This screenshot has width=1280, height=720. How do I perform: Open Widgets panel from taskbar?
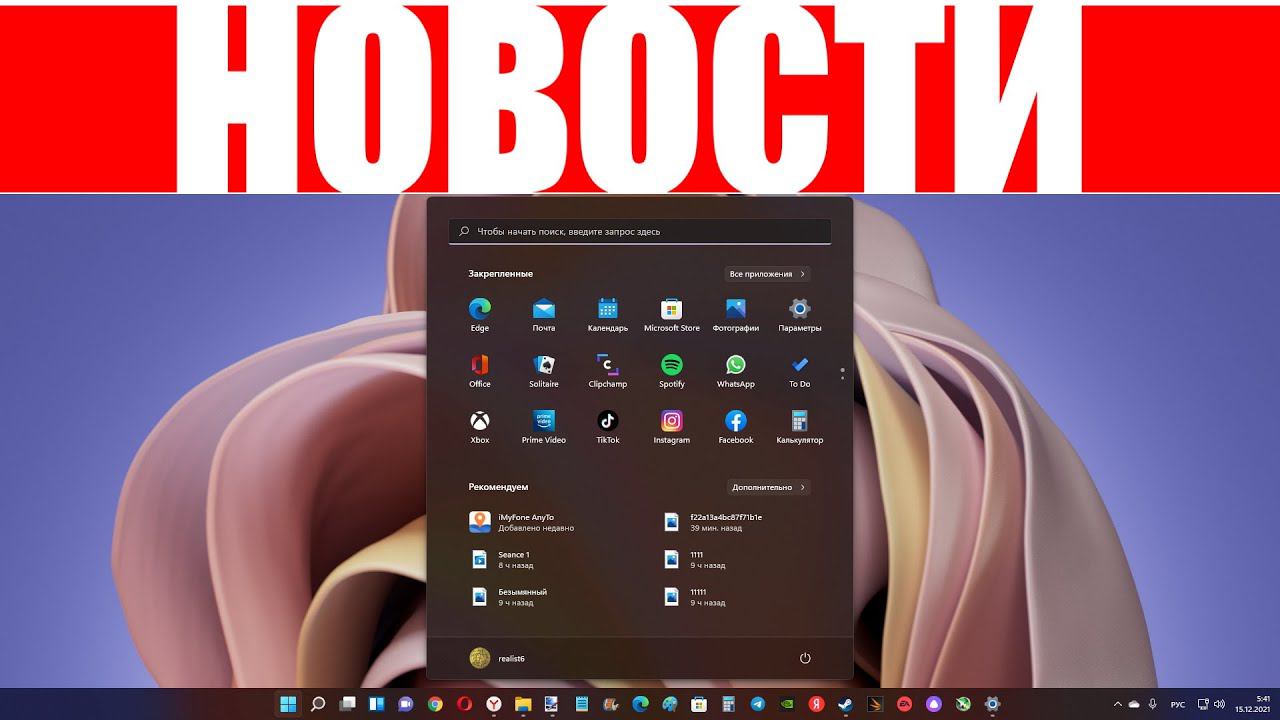[376, 704]
